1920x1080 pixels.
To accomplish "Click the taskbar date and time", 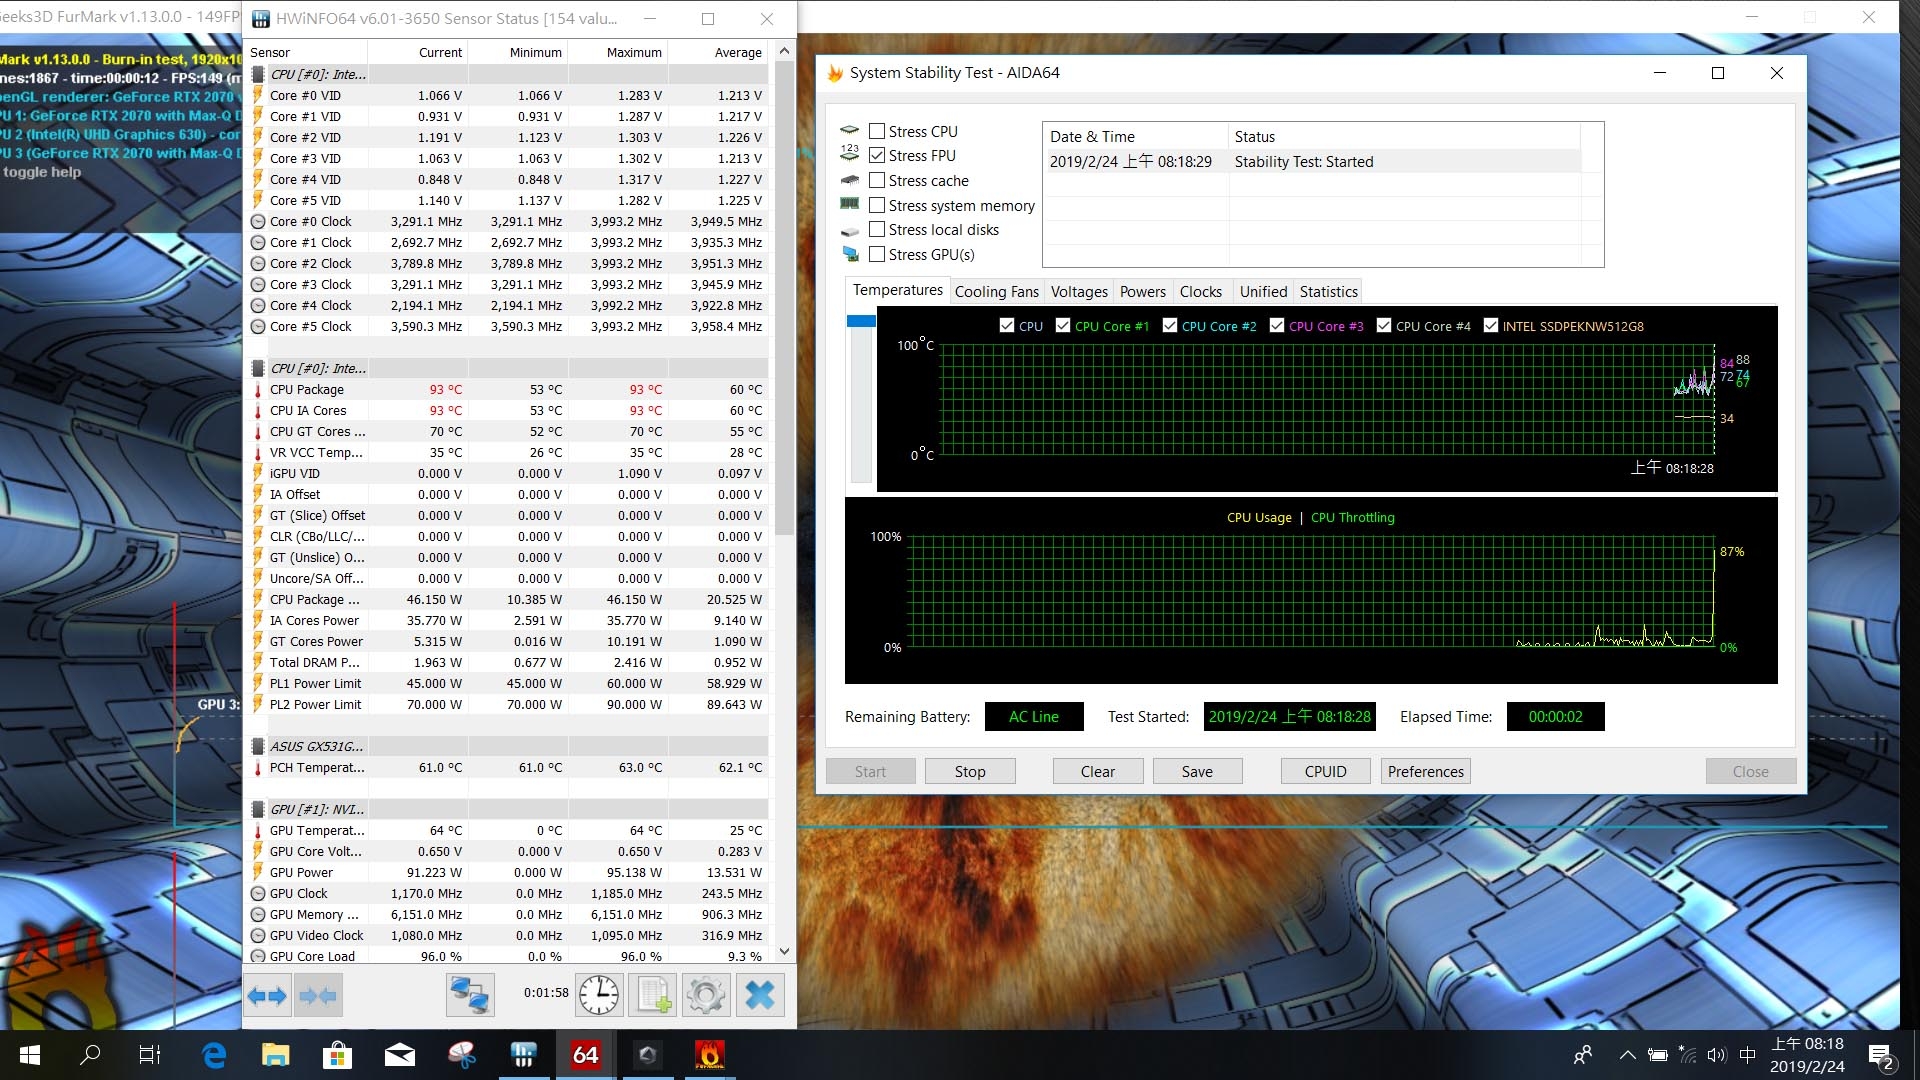I will (1807, 1055).
